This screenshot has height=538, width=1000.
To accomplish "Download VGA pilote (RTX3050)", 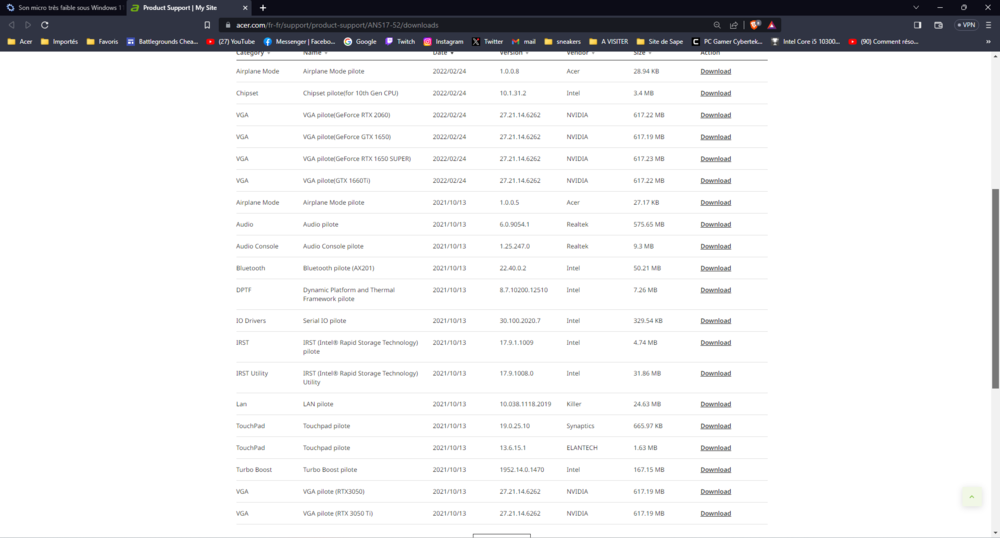I will click(716, 491).
